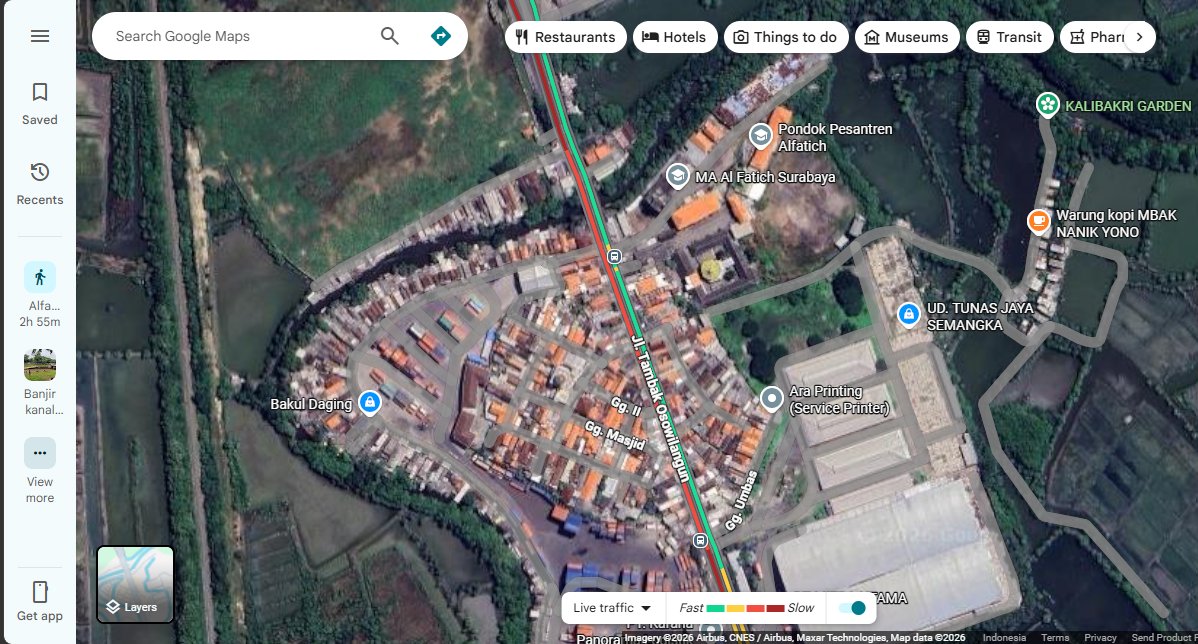Click the search Google Maps field
This screenshot has height=644, width=1198.
pos(243,36)
